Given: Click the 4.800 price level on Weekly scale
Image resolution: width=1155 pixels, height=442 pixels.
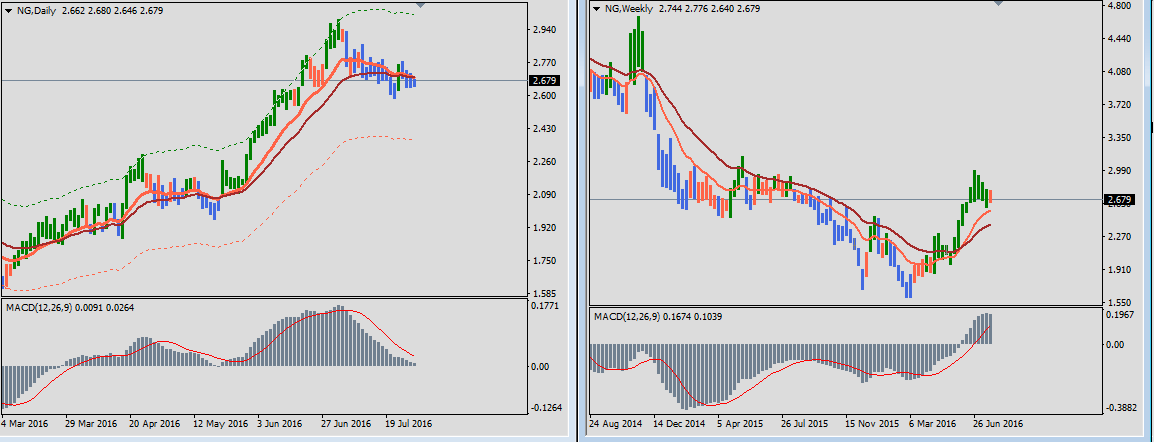Looking at the screenshot, I should (1118, 6).
